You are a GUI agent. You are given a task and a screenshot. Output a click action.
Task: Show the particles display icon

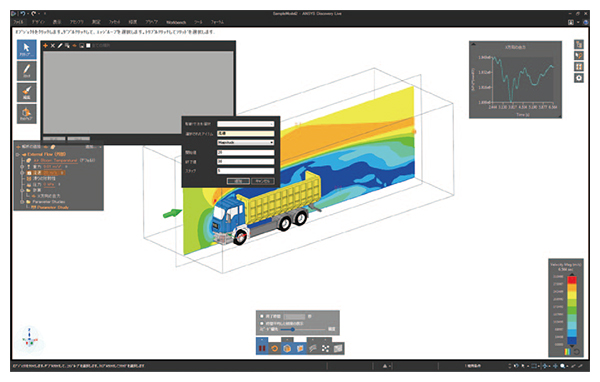coord(325,348)
